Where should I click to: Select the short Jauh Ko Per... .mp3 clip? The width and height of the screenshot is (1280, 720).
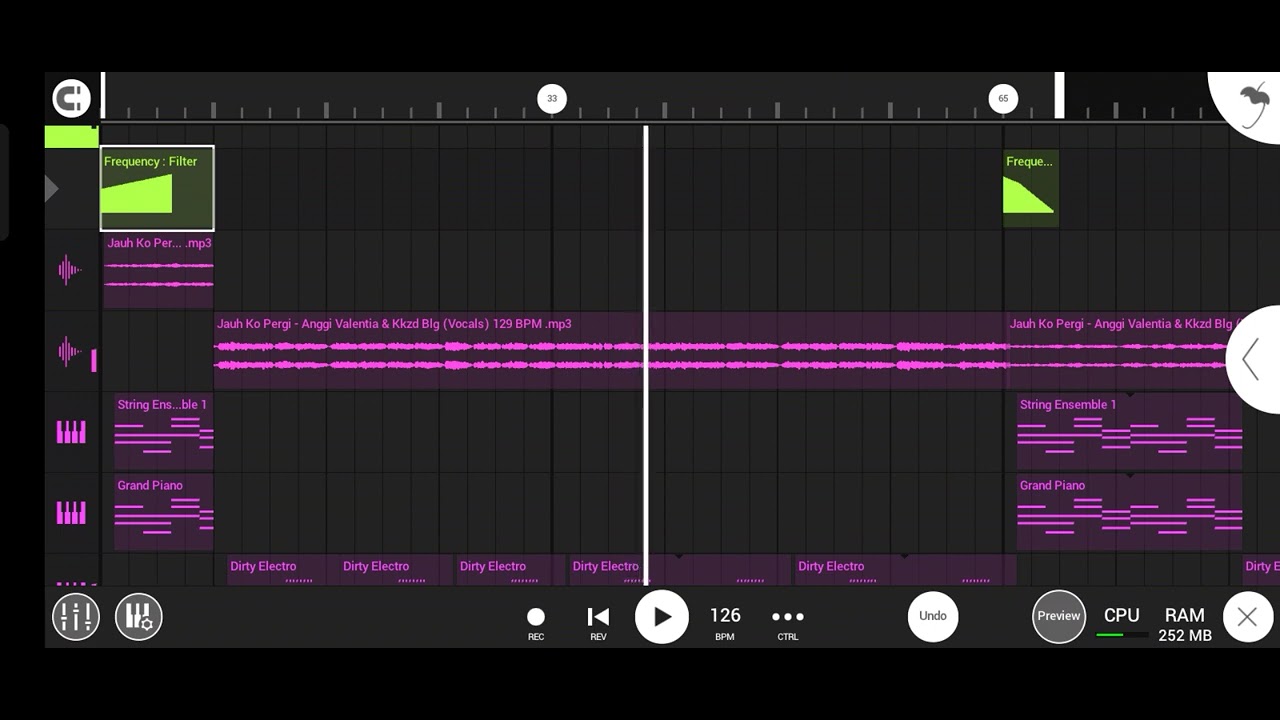(x=158, y=271)
